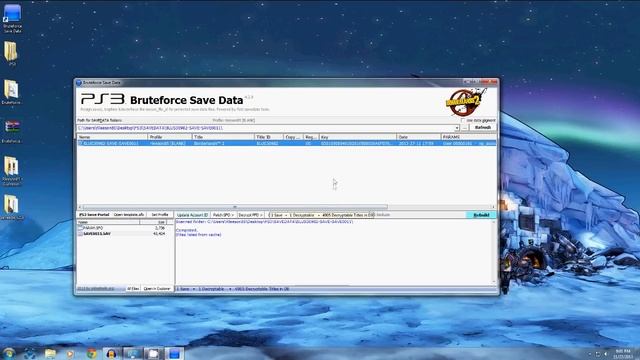Screen dimensions: 640x360
Task: Sort the save list by Profile column
Action: click(170, 137)
